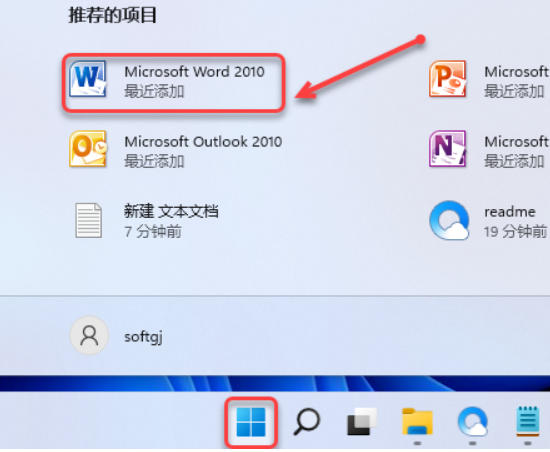Click the 19 分钟前 timestamp text
The width and height of the screenshot is (550, 452).
coord(515,232)
